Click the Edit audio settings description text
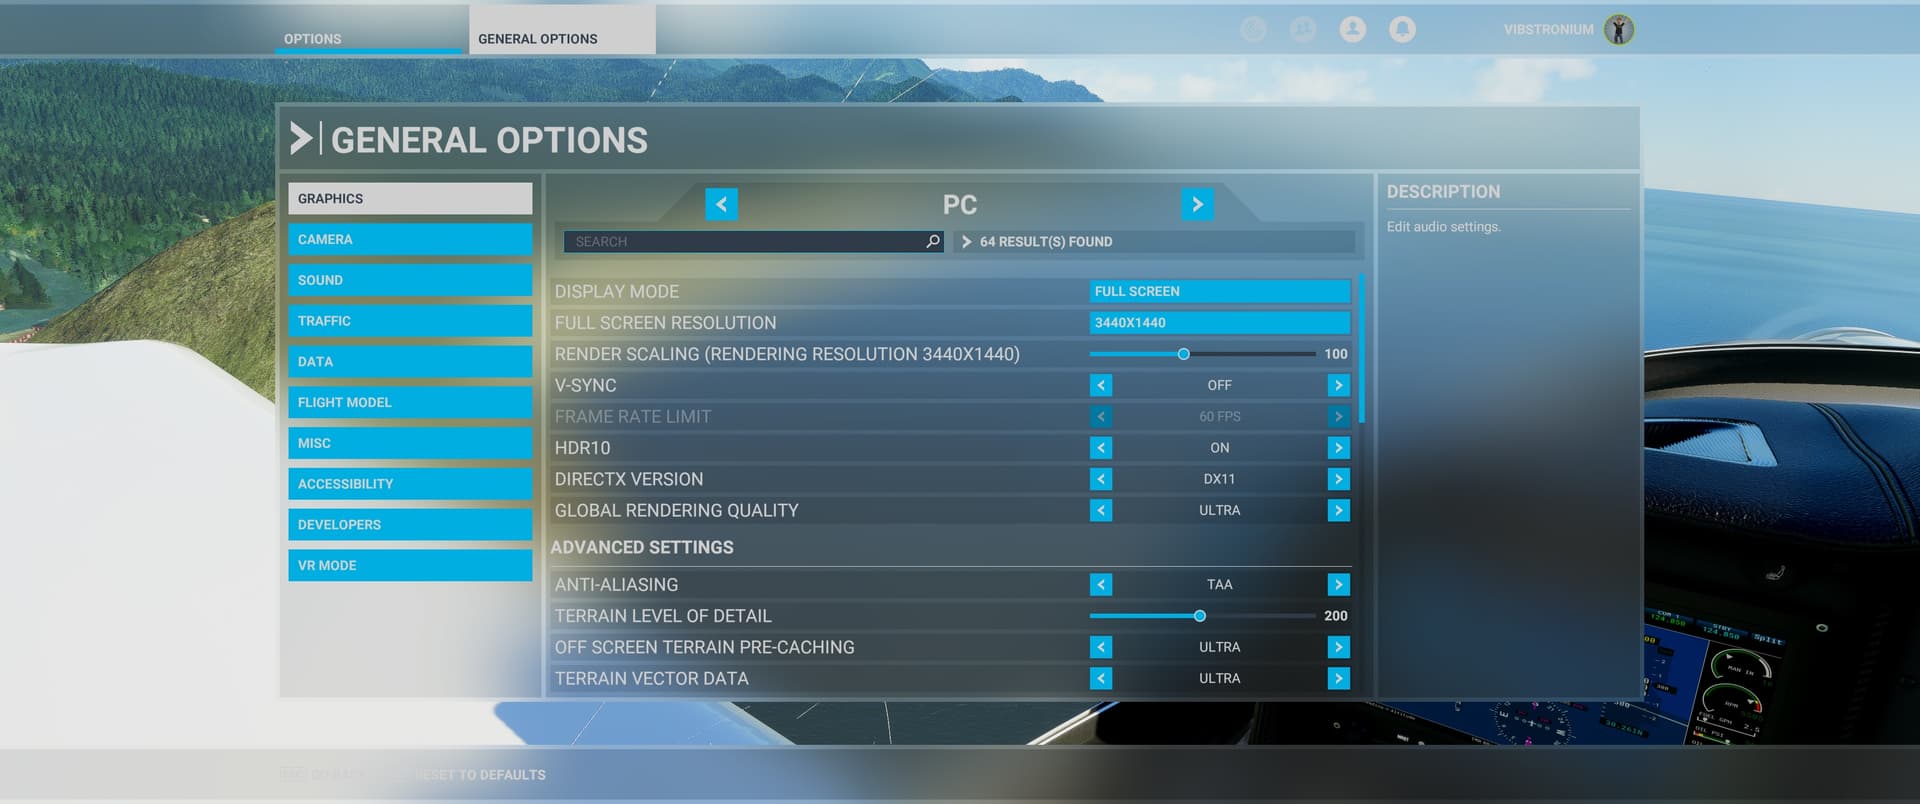 [1443, 227]
